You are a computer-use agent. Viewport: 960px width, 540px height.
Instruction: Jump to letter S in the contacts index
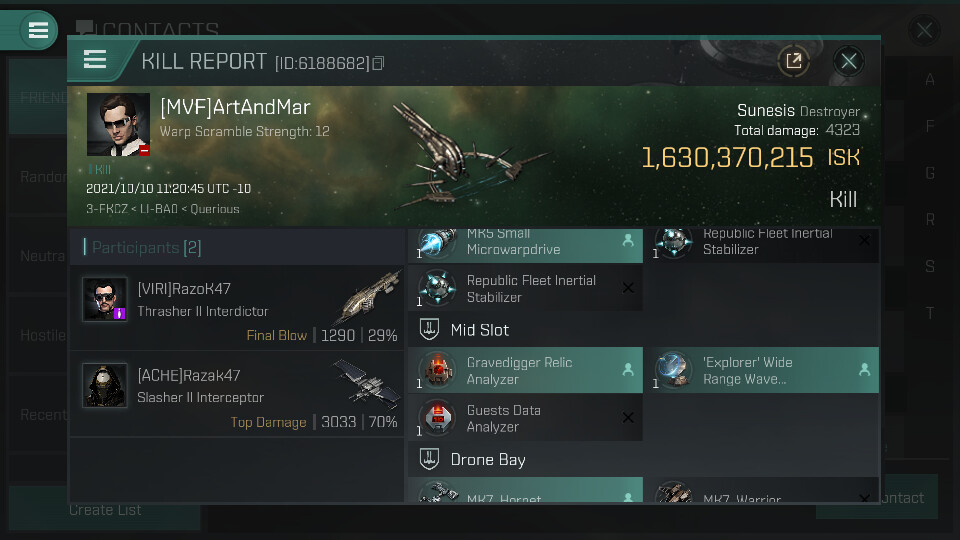pos(929,266)
